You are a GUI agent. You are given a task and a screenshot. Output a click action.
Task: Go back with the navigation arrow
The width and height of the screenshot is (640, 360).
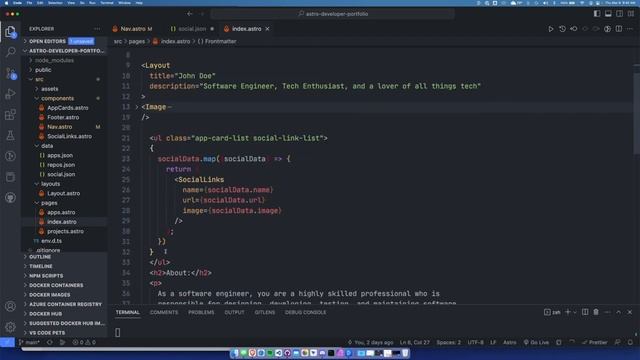click(190, 14)
